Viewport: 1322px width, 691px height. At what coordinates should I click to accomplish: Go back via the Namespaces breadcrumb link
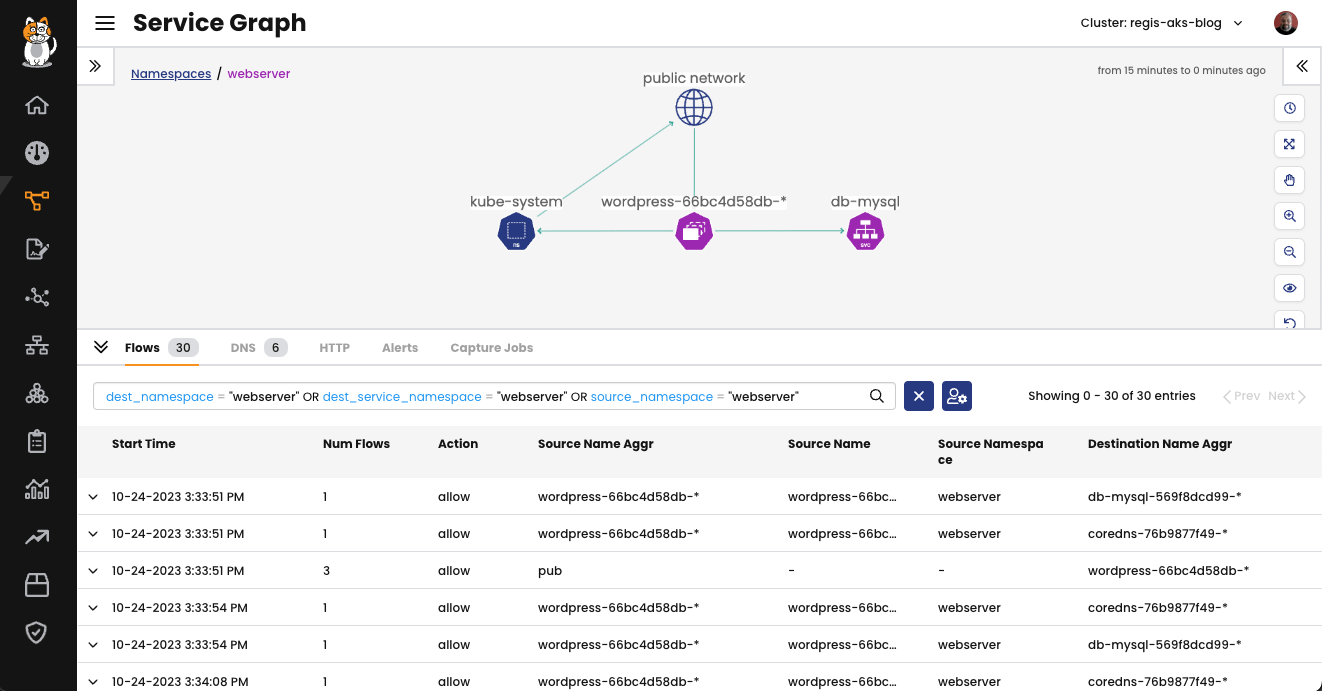[170, 73]
